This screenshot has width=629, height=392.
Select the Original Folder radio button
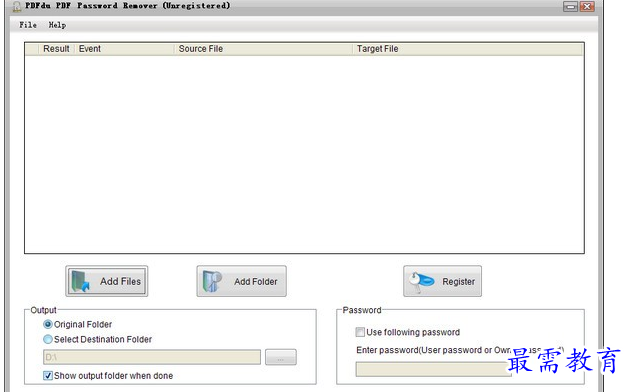pyautogui.click(x=48, y=324)
